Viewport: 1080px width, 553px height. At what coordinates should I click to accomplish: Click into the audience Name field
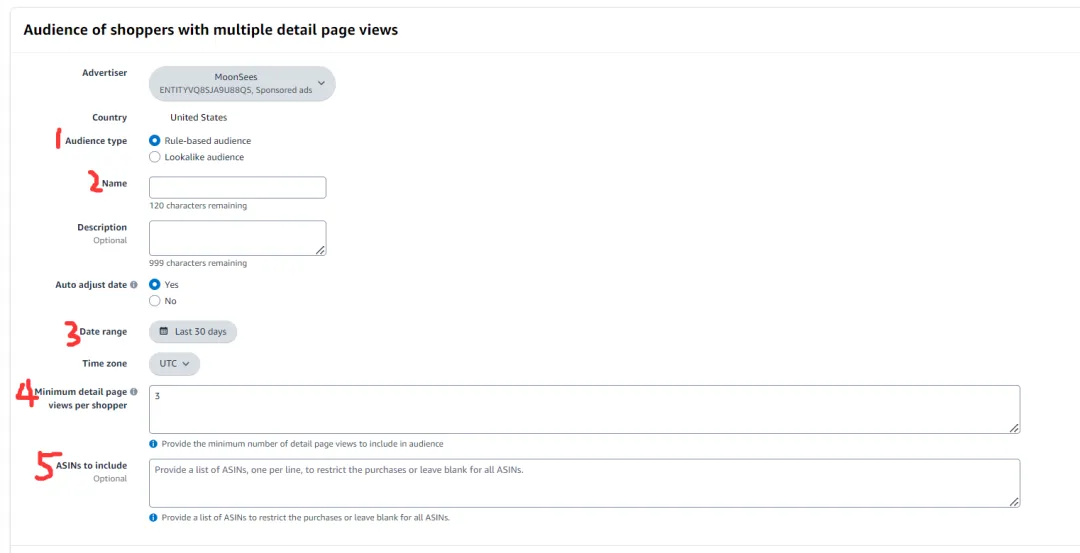237,188
